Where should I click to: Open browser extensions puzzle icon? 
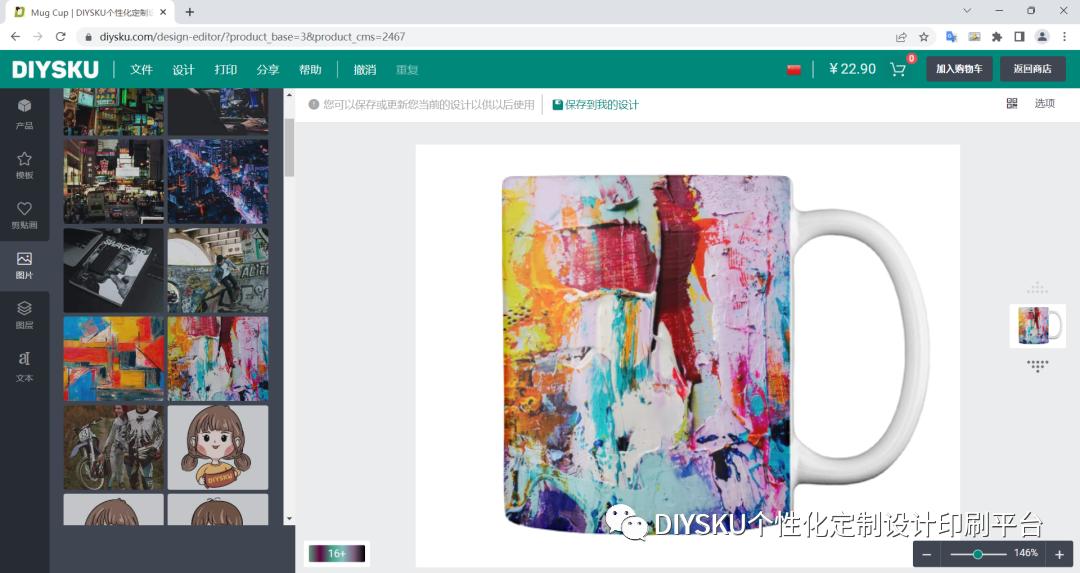pos(997,37)
